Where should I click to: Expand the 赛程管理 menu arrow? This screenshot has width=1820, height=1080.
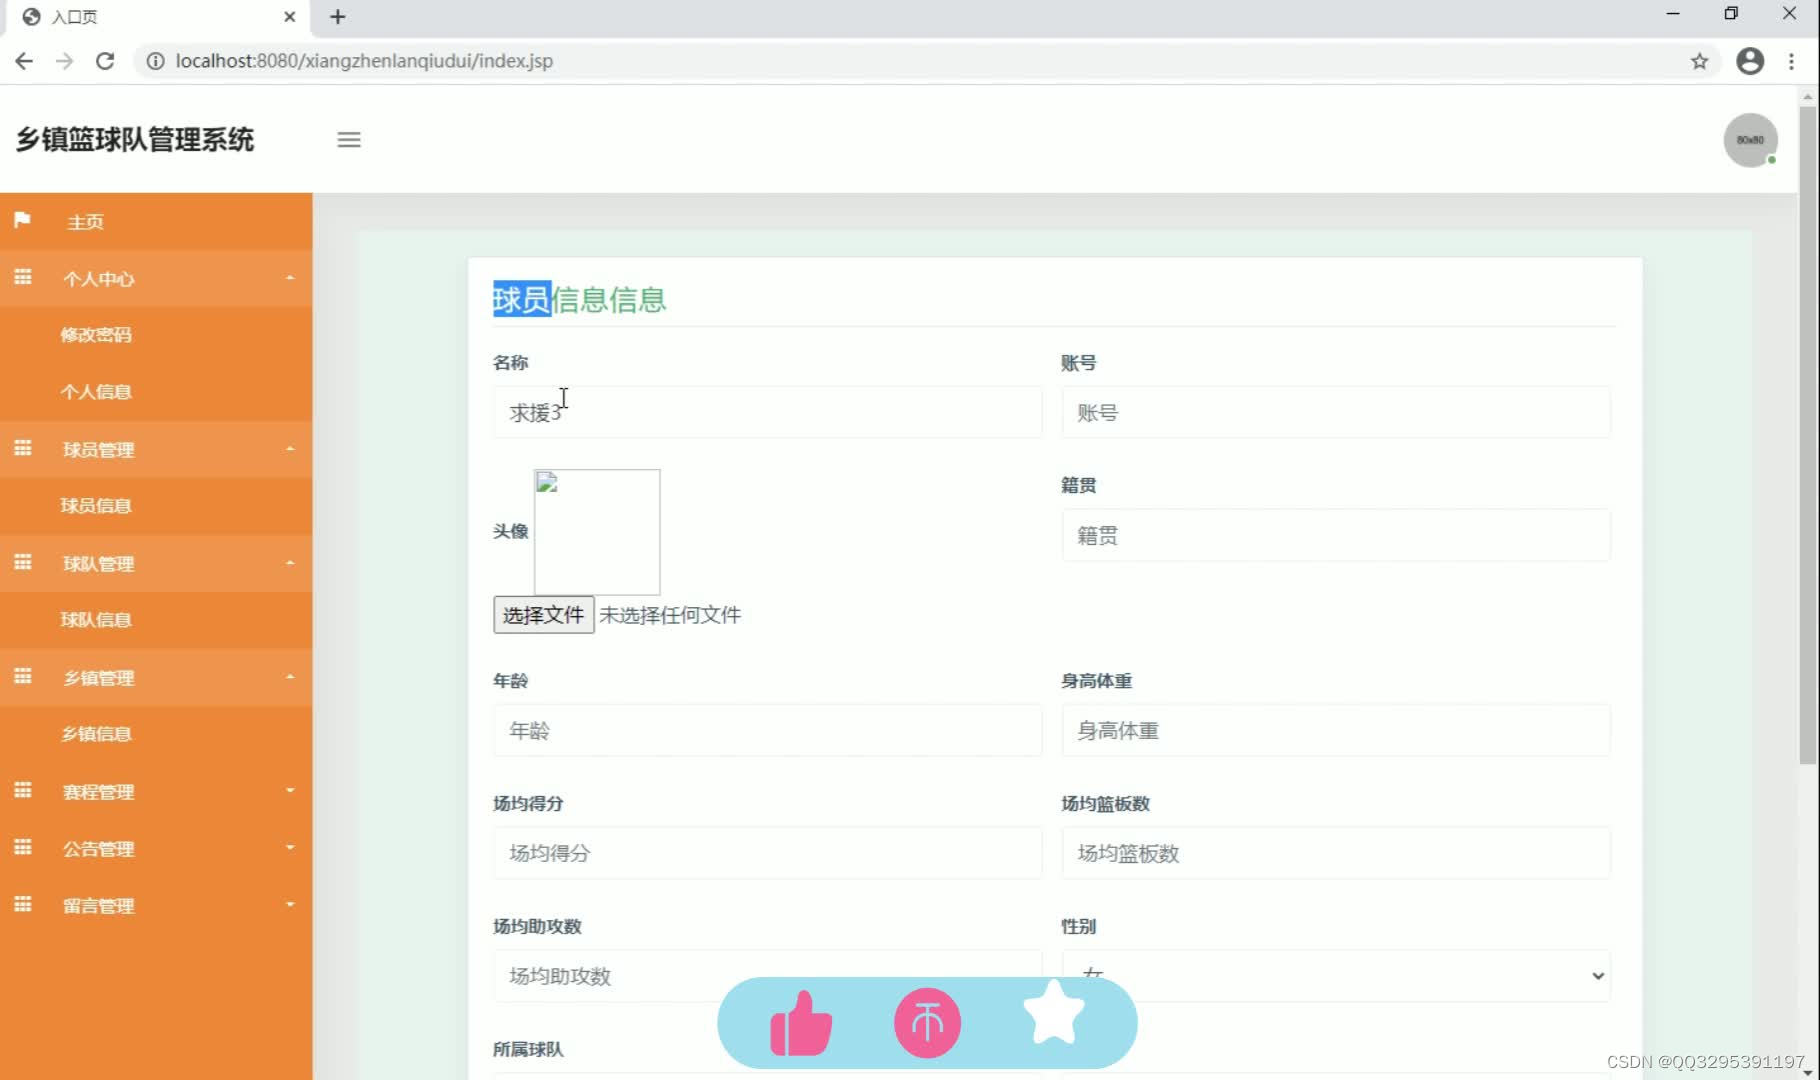[x=290, y=791]
